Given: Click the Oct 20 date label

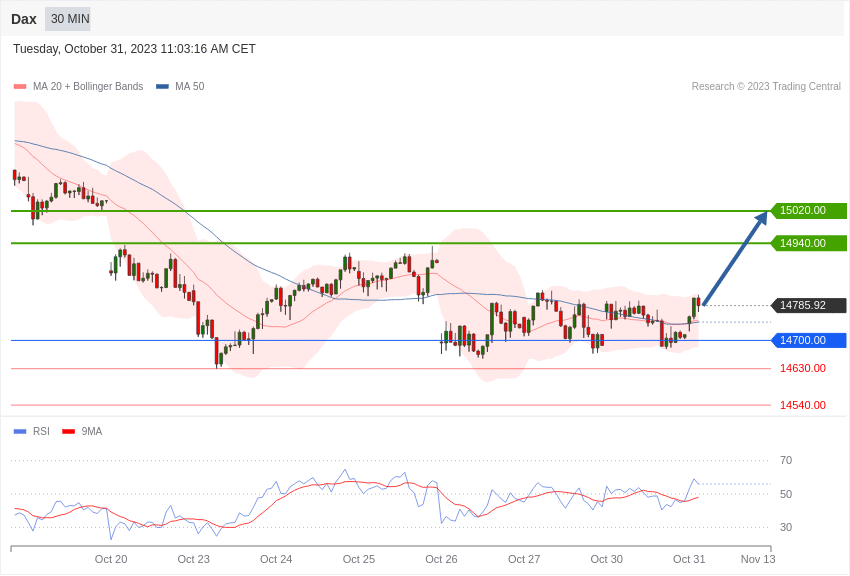Looking at the screenshot, I should click(111, 559).
